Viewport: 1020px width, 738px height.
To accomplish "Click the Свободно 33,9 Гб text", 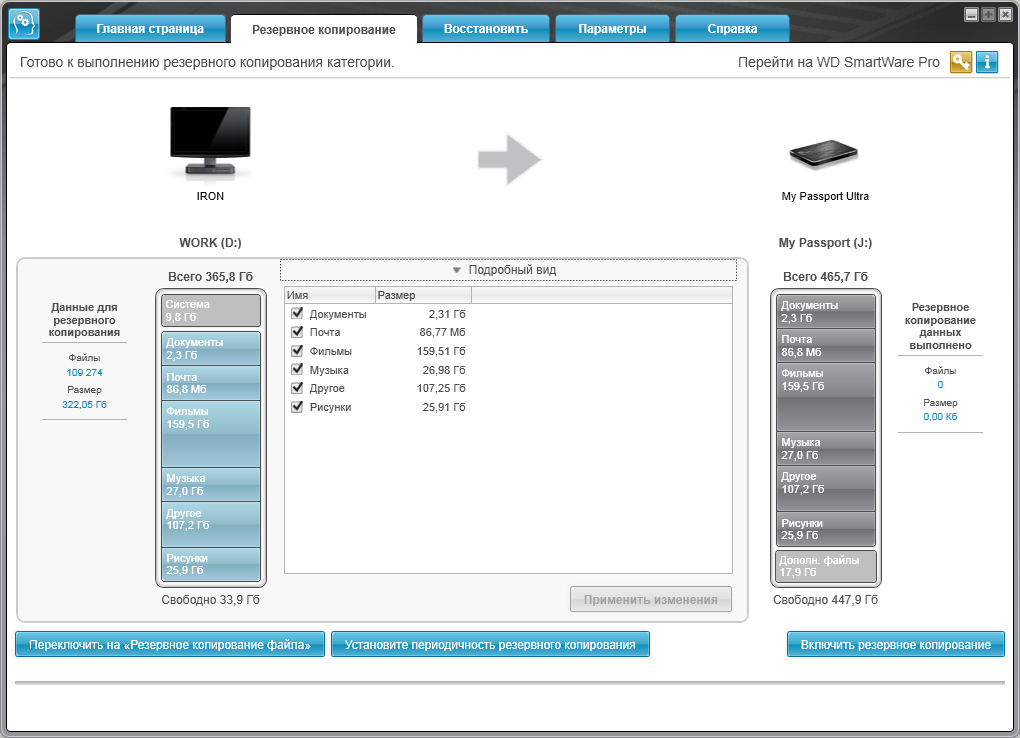I will pos(210,599).
